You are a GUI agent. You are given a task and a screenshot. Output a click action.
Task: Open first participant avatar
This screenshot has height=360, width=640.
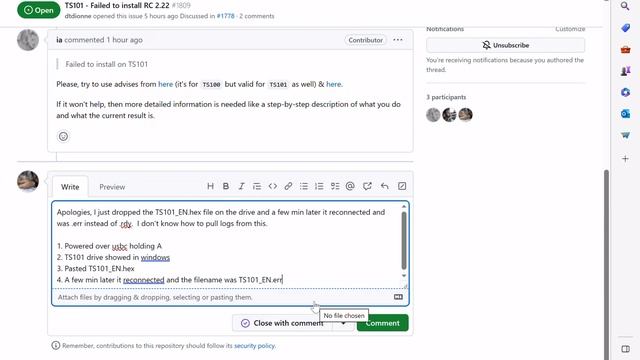point(433,115)
